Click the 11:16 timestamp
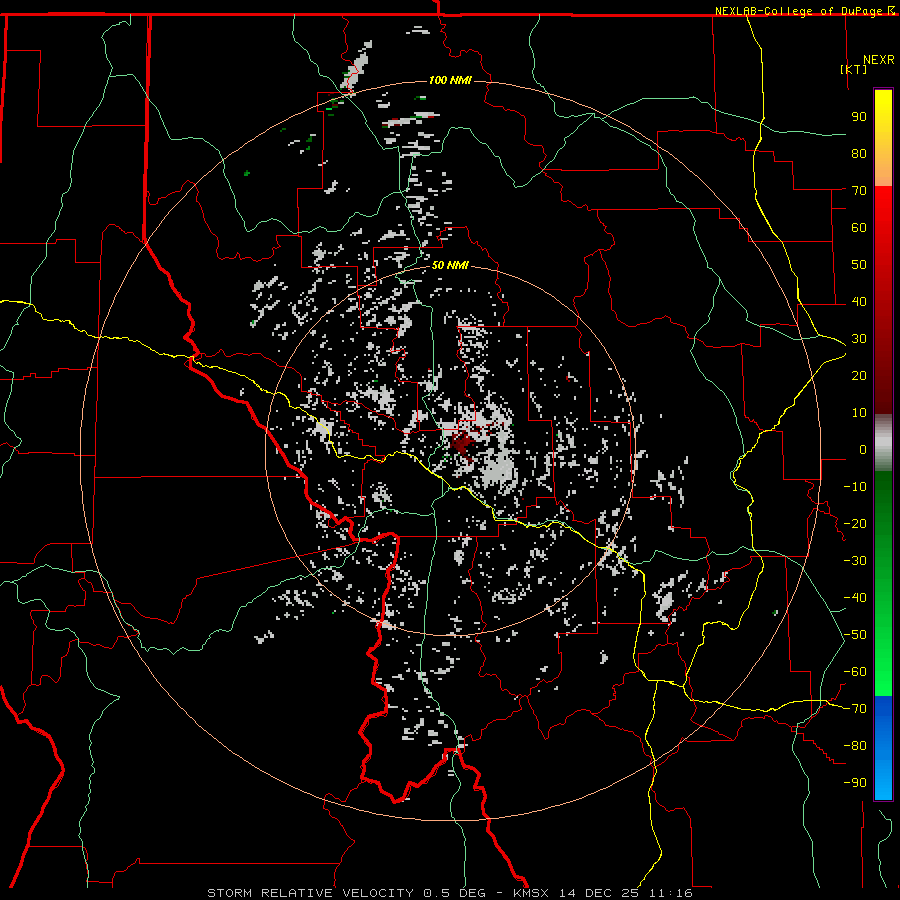The image size is (900, 900). [672, 893]
